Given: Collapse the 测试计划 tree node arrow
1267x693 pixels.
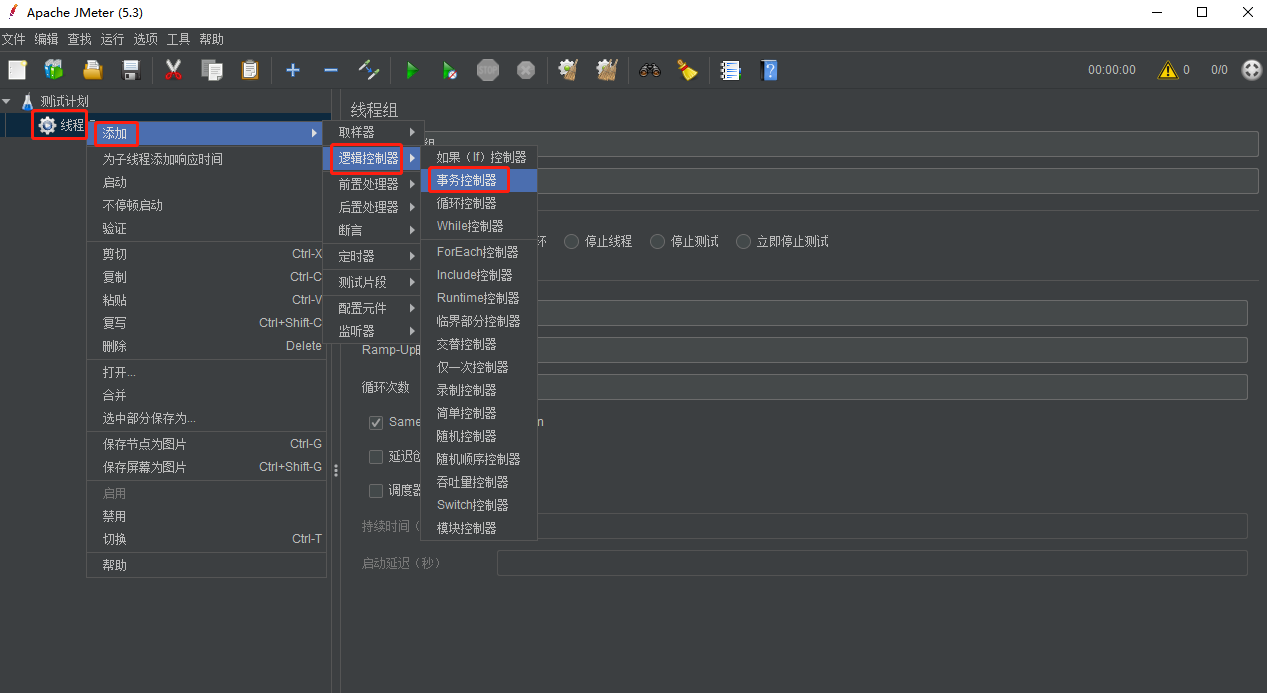Looking at the screenshot, I should click(7, 101).
